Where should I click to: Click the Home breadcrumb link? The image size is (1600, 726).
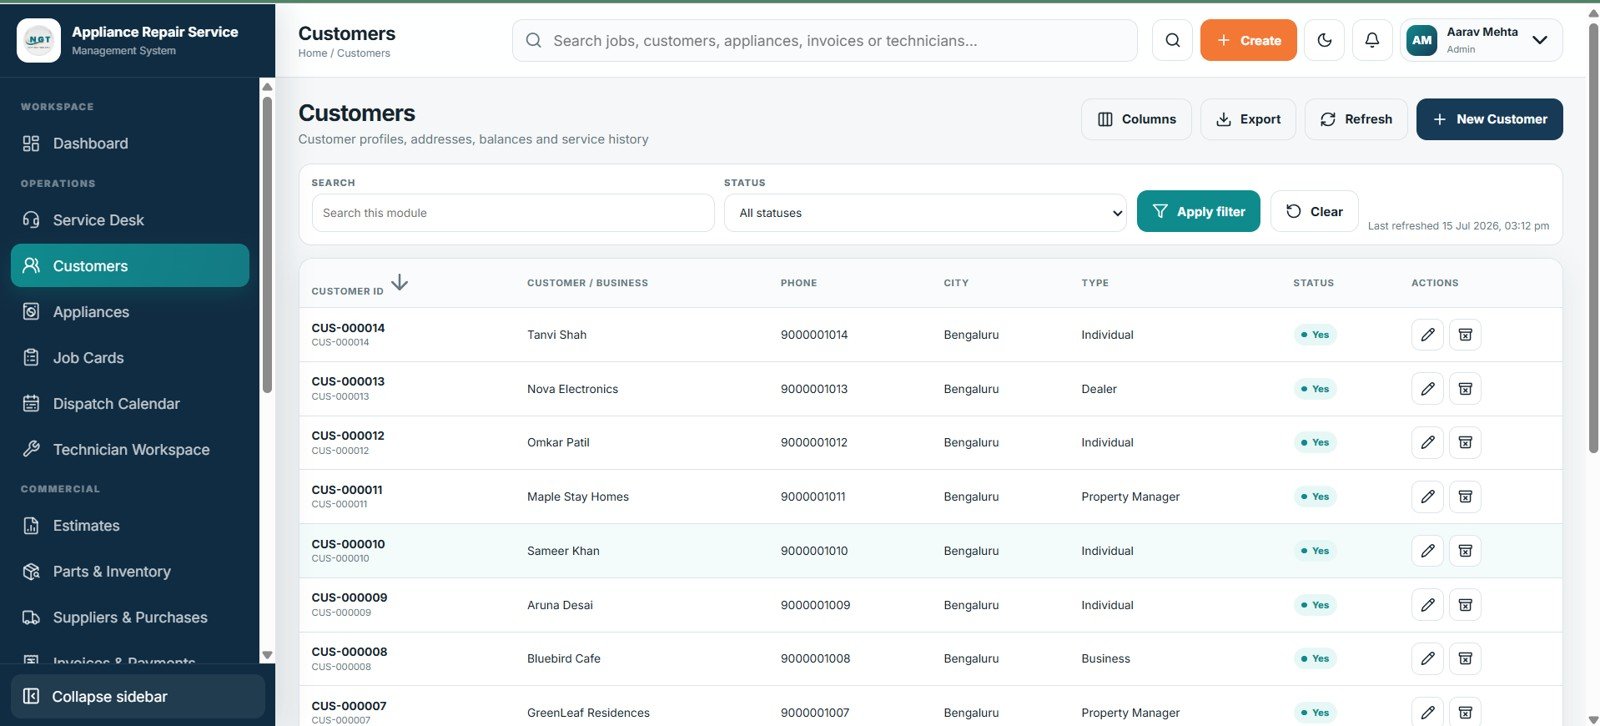(x=312, y=53)
